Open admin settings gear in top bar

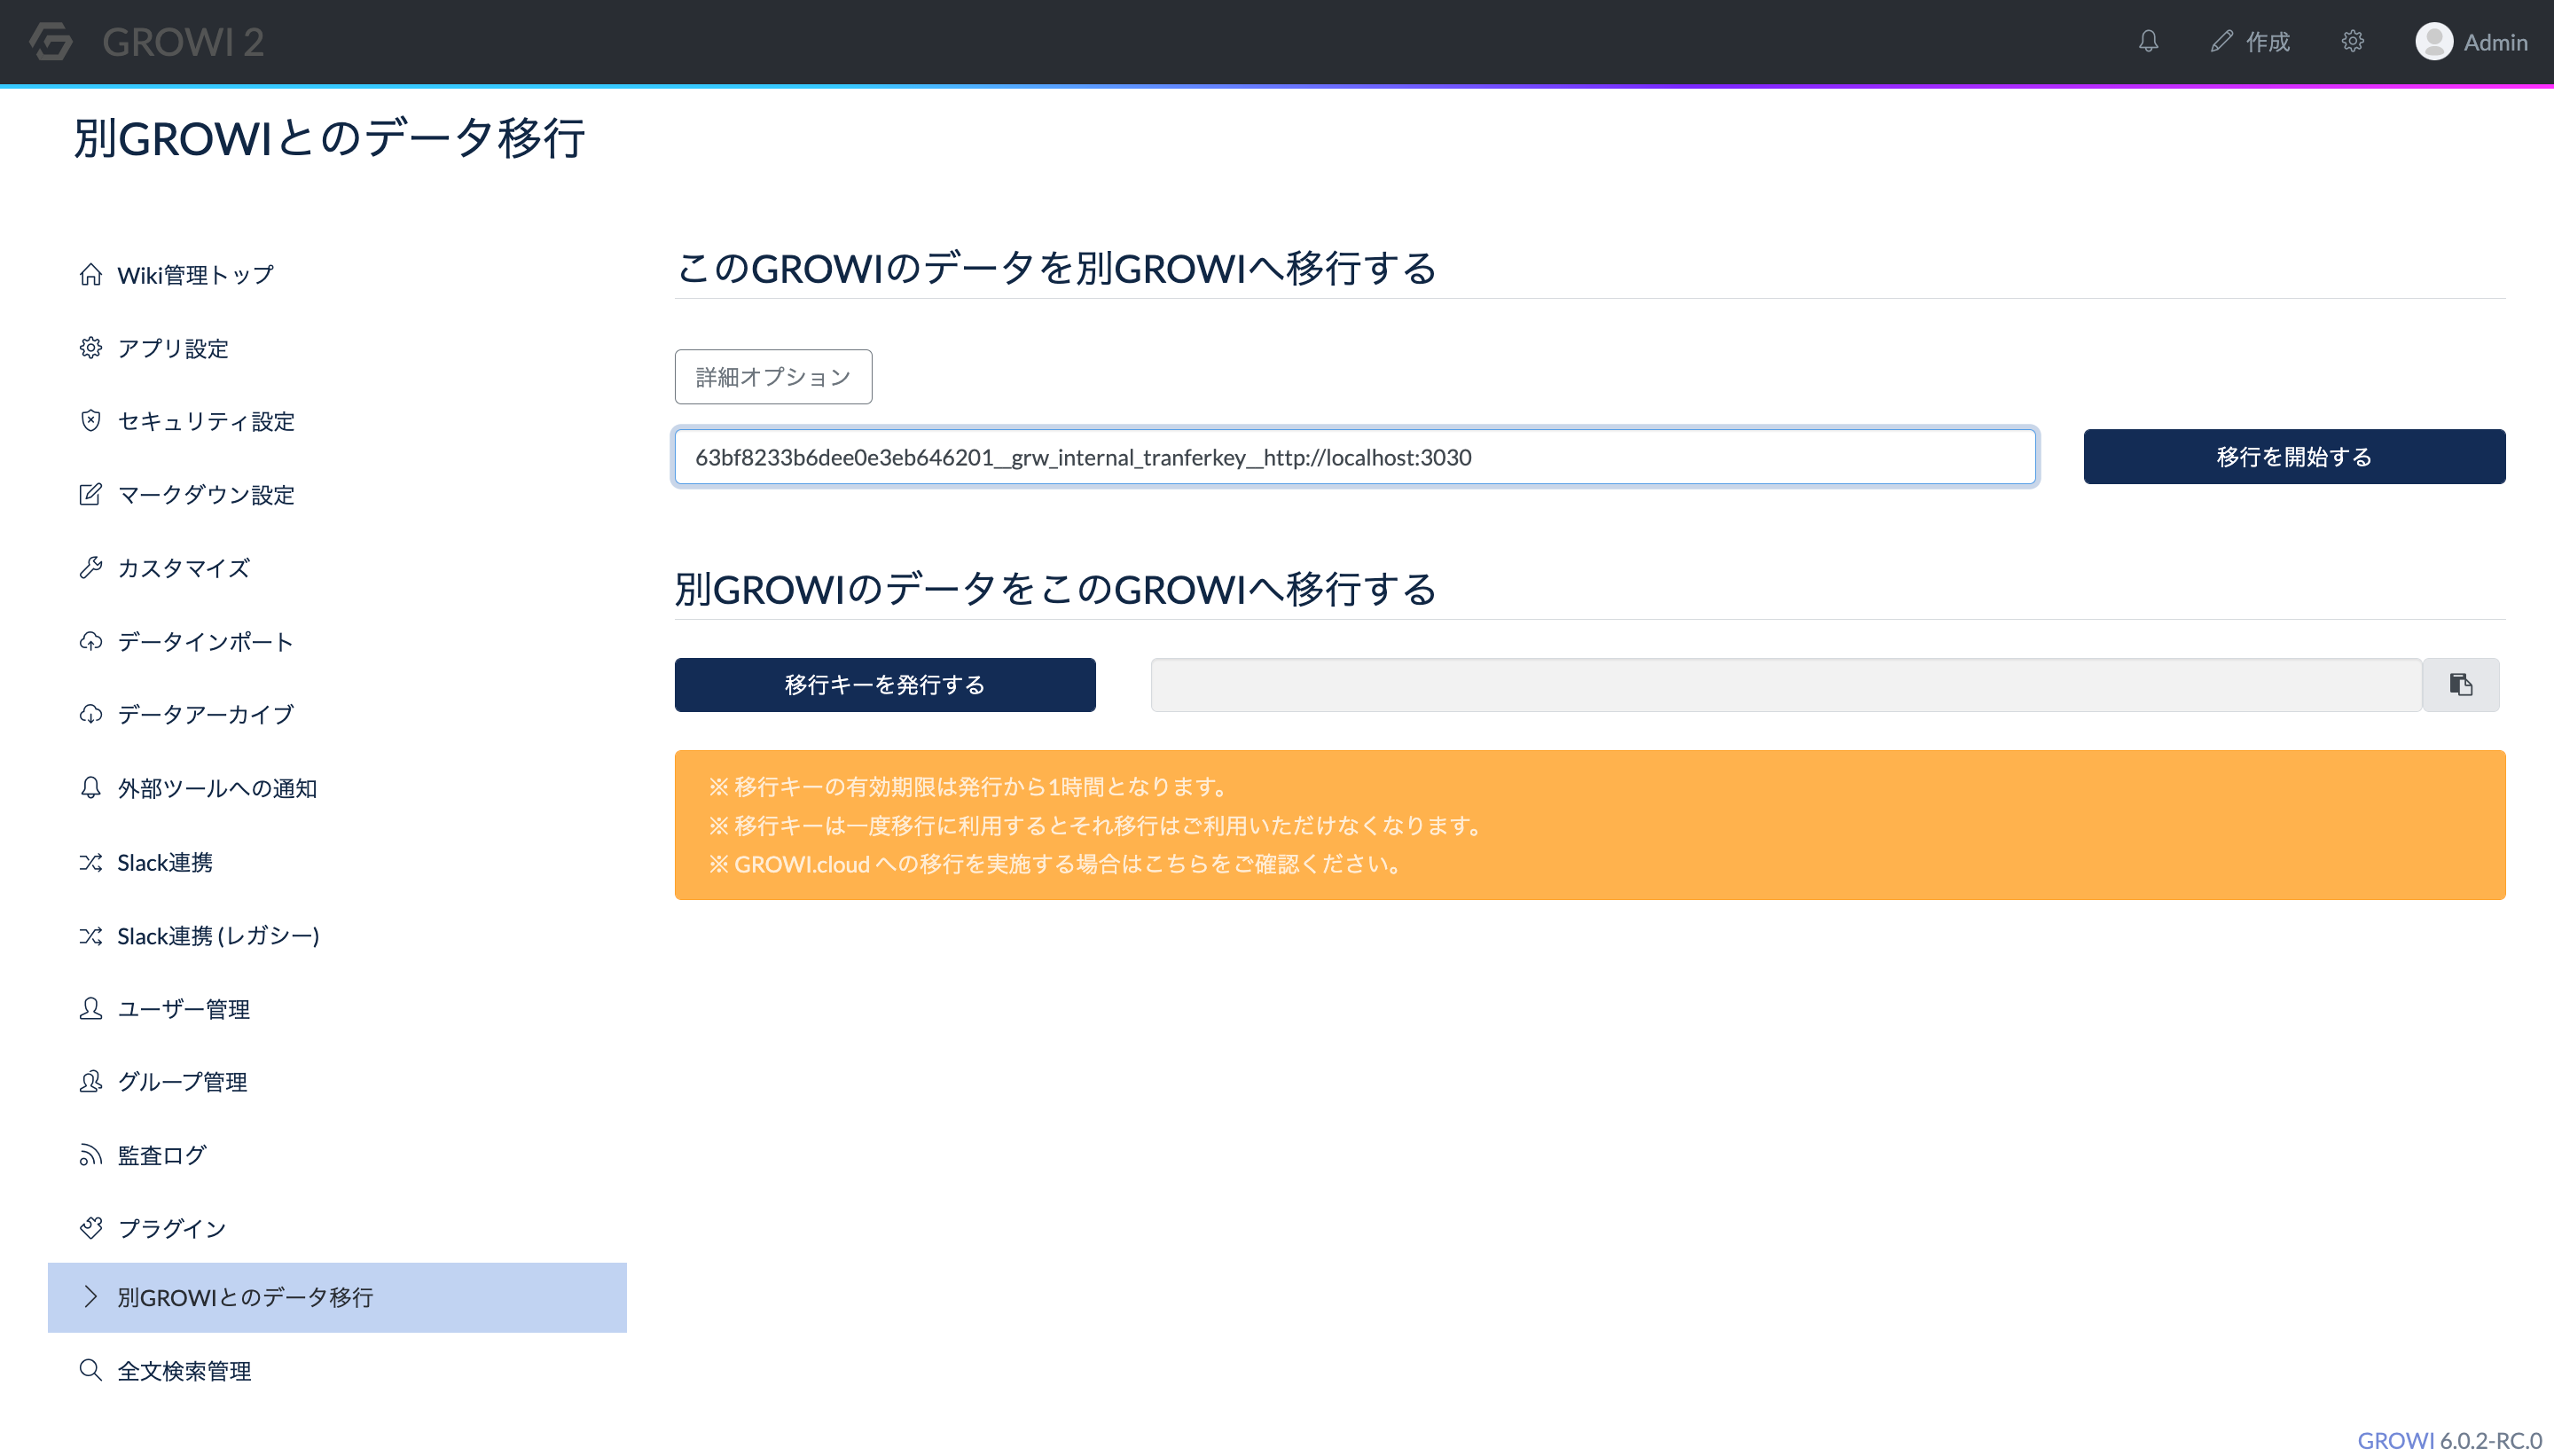point(2352,41)
